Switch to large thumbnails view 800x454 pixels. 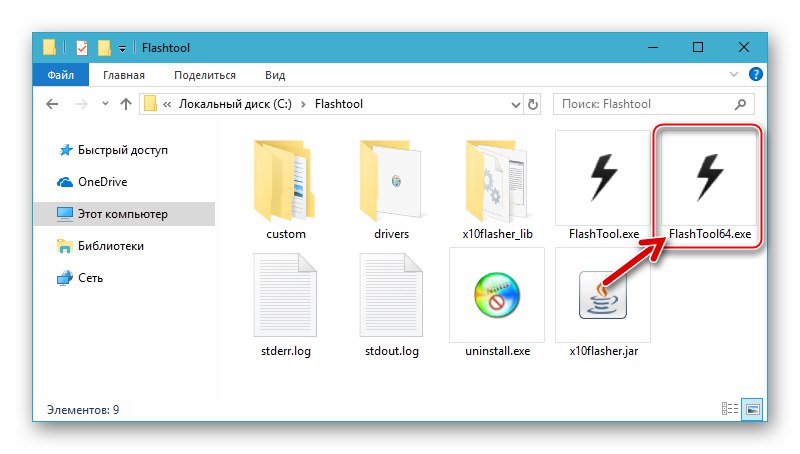coord(753,409)
